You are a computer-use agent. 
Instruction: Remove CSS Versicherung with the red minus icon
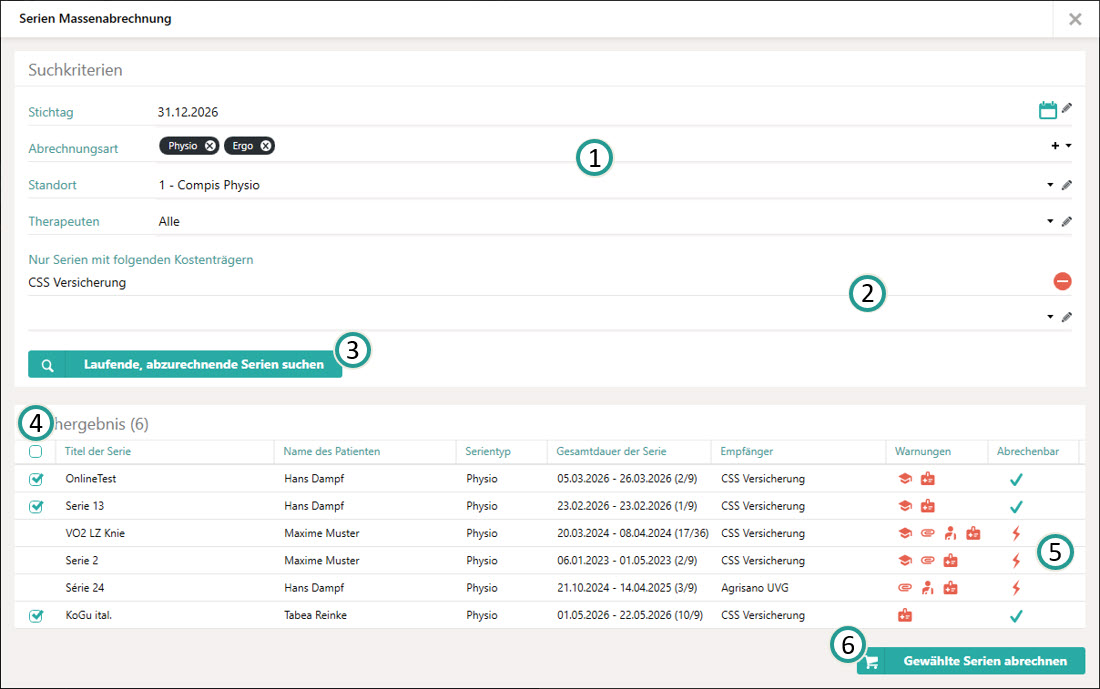point(1062,281)
